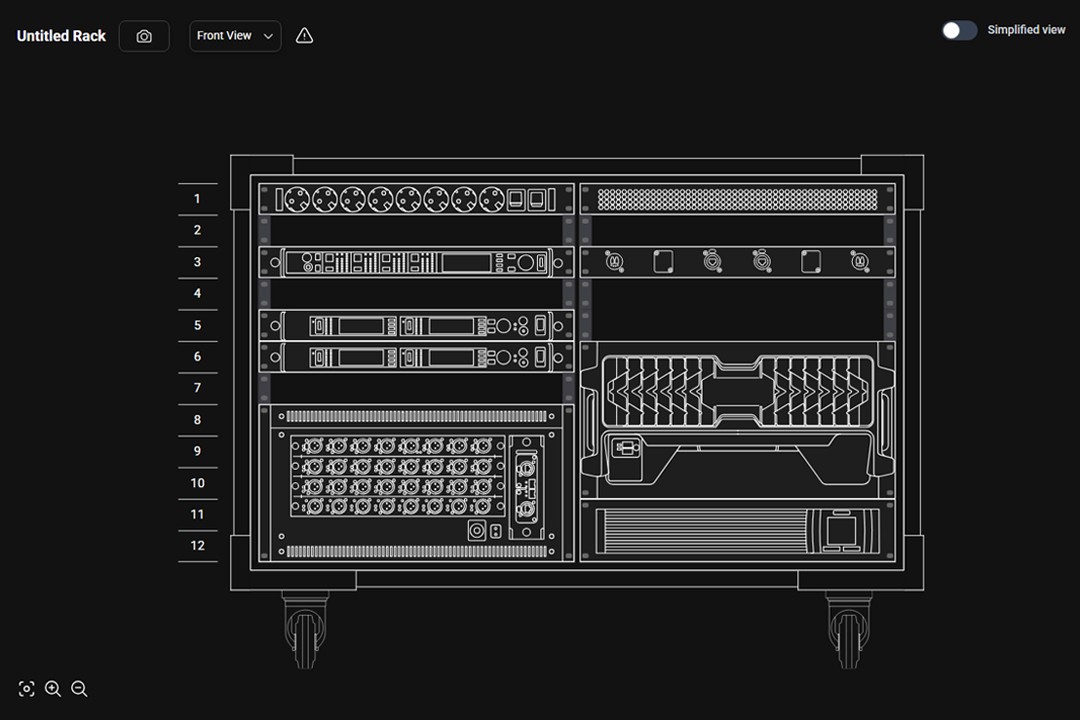Zoom out with the minus magnifier

(79, 688)
